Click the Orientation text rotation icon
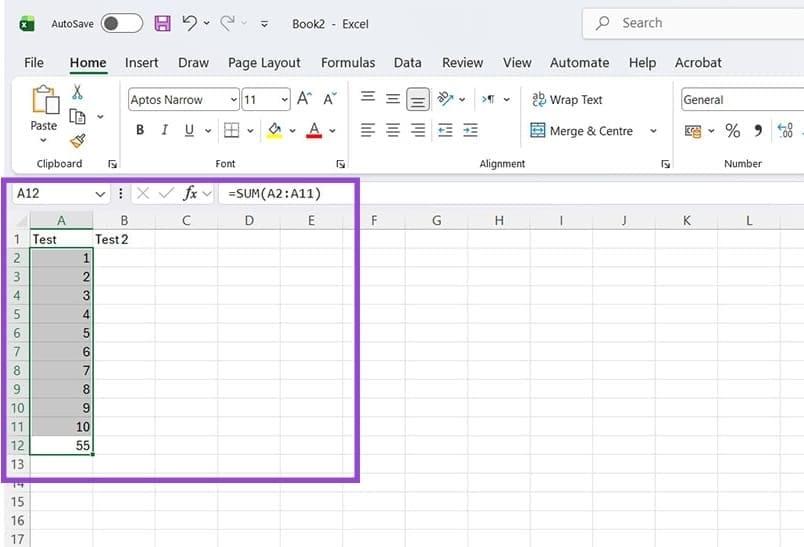Viewport: 804px width, 547px height. [445, 98]
